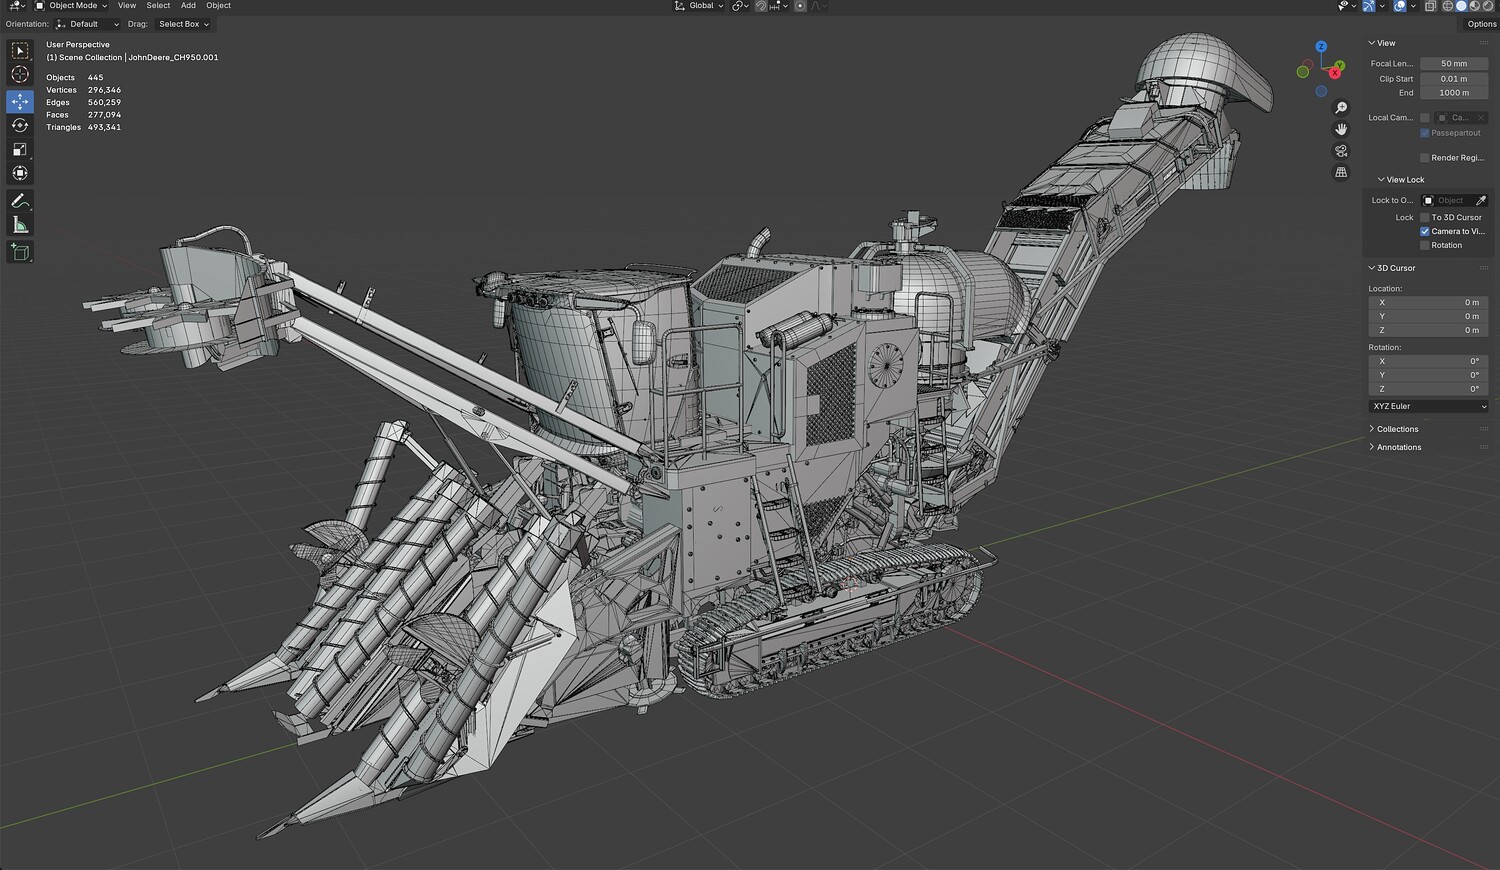This screenshot has width=1500, height=870.
Task: Check Lock To 3D Cursor
Action: pos(1425,217)
